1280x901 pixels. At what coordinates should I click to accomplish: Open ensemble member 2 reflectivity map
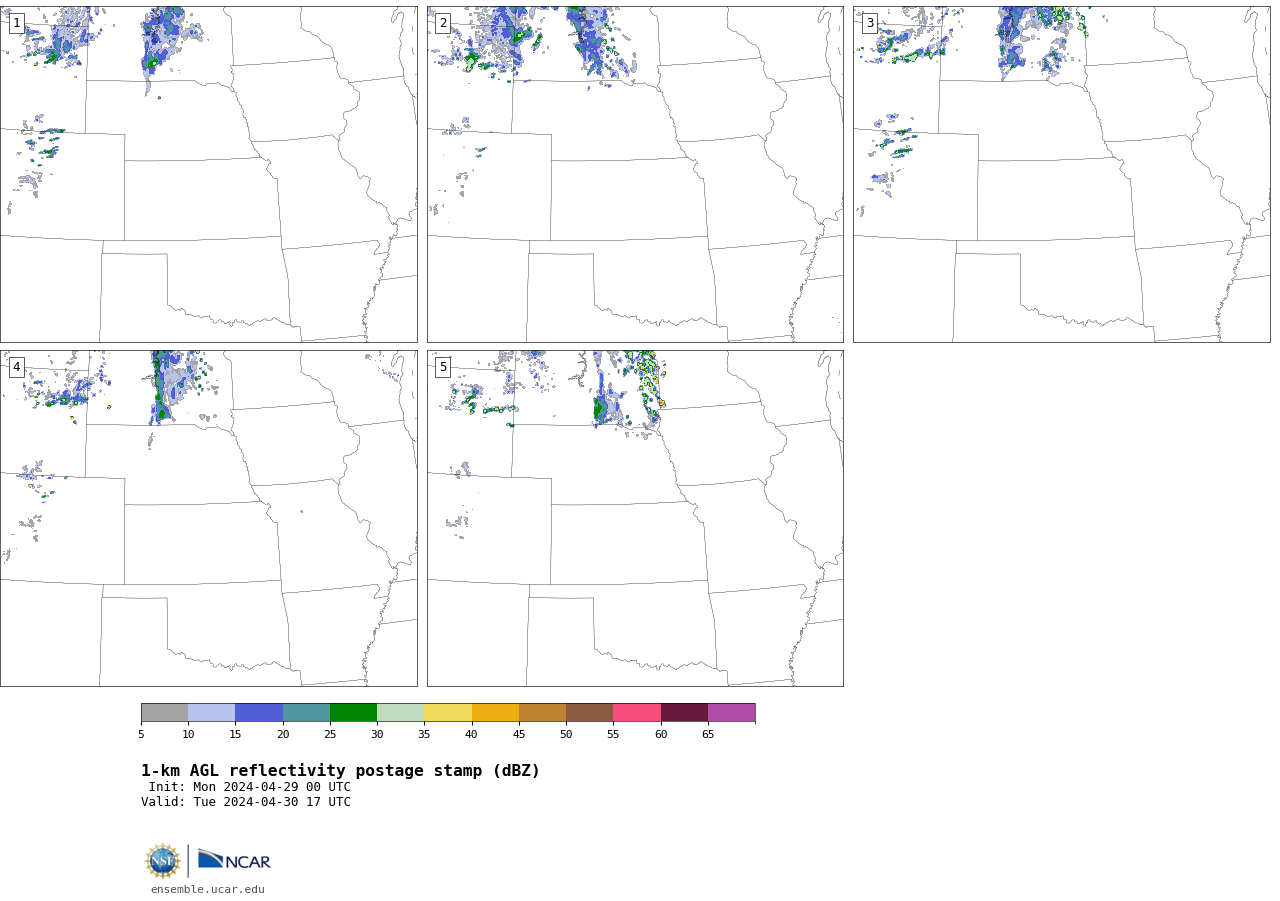[x=635, y=174]
